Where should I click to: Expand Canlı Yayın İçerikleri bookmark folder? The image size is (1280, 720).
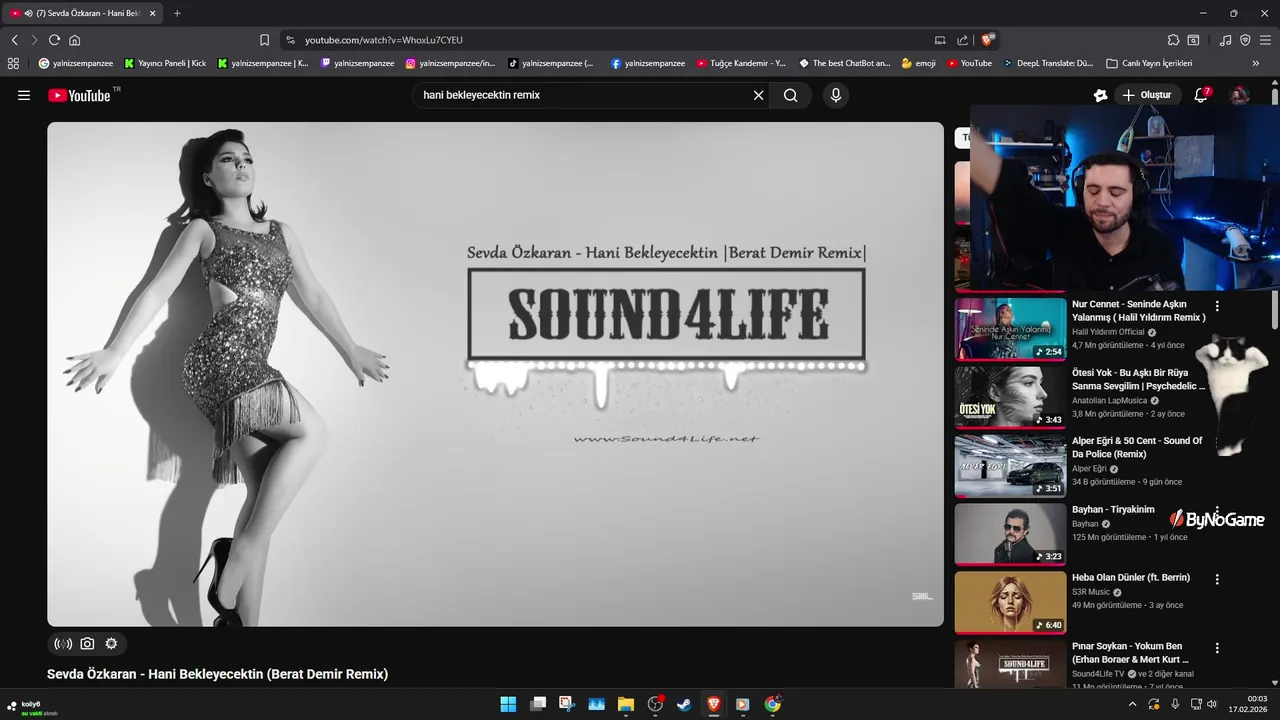pyautogui.click(x=1149, y=63)
